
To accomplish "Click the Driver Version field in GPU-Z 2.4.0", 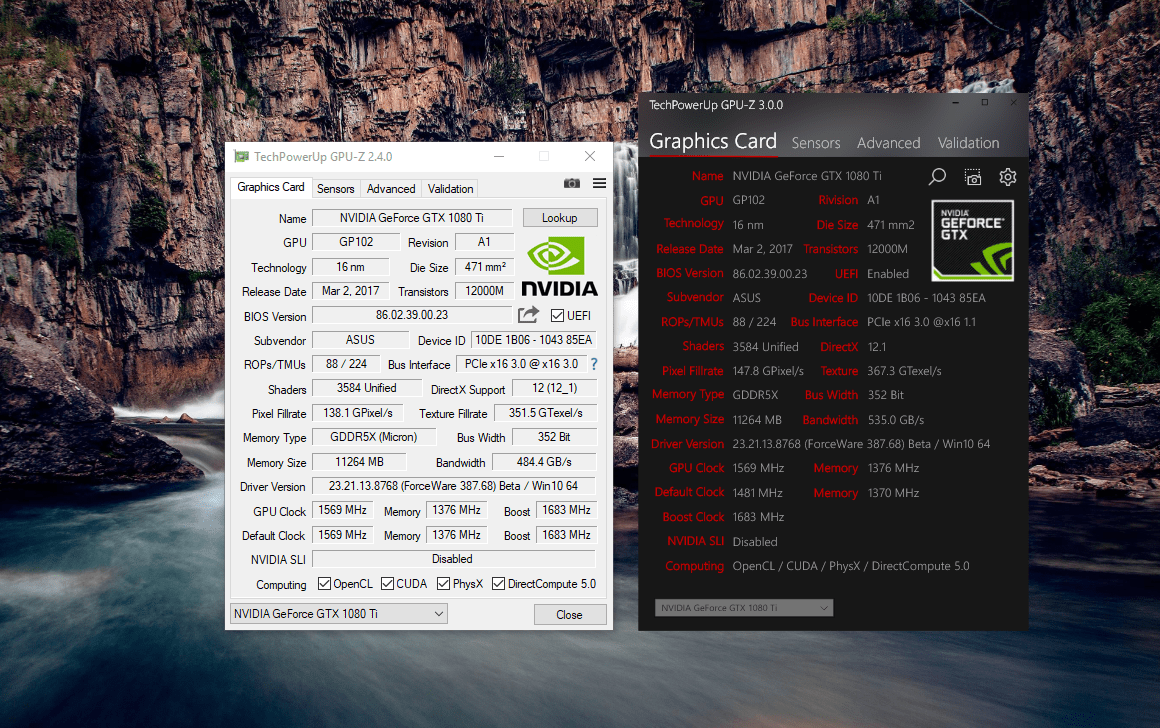I will pos(453,486).
